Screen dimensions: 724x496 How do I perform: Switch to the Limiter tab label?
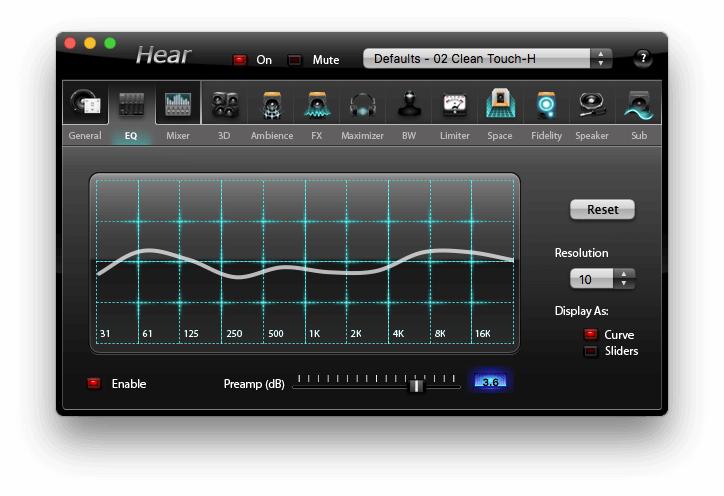point(455,136)
